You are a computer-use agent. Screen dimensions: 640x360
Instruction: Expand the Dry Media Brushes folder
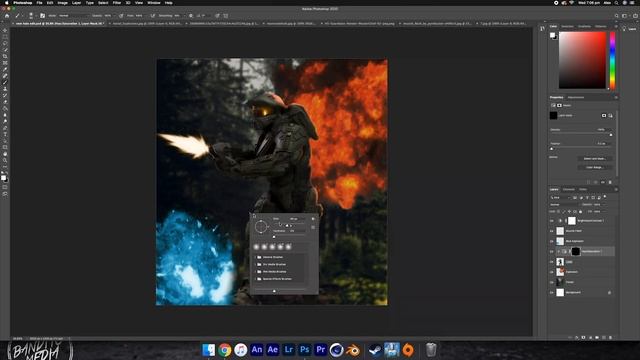(255, 264)
